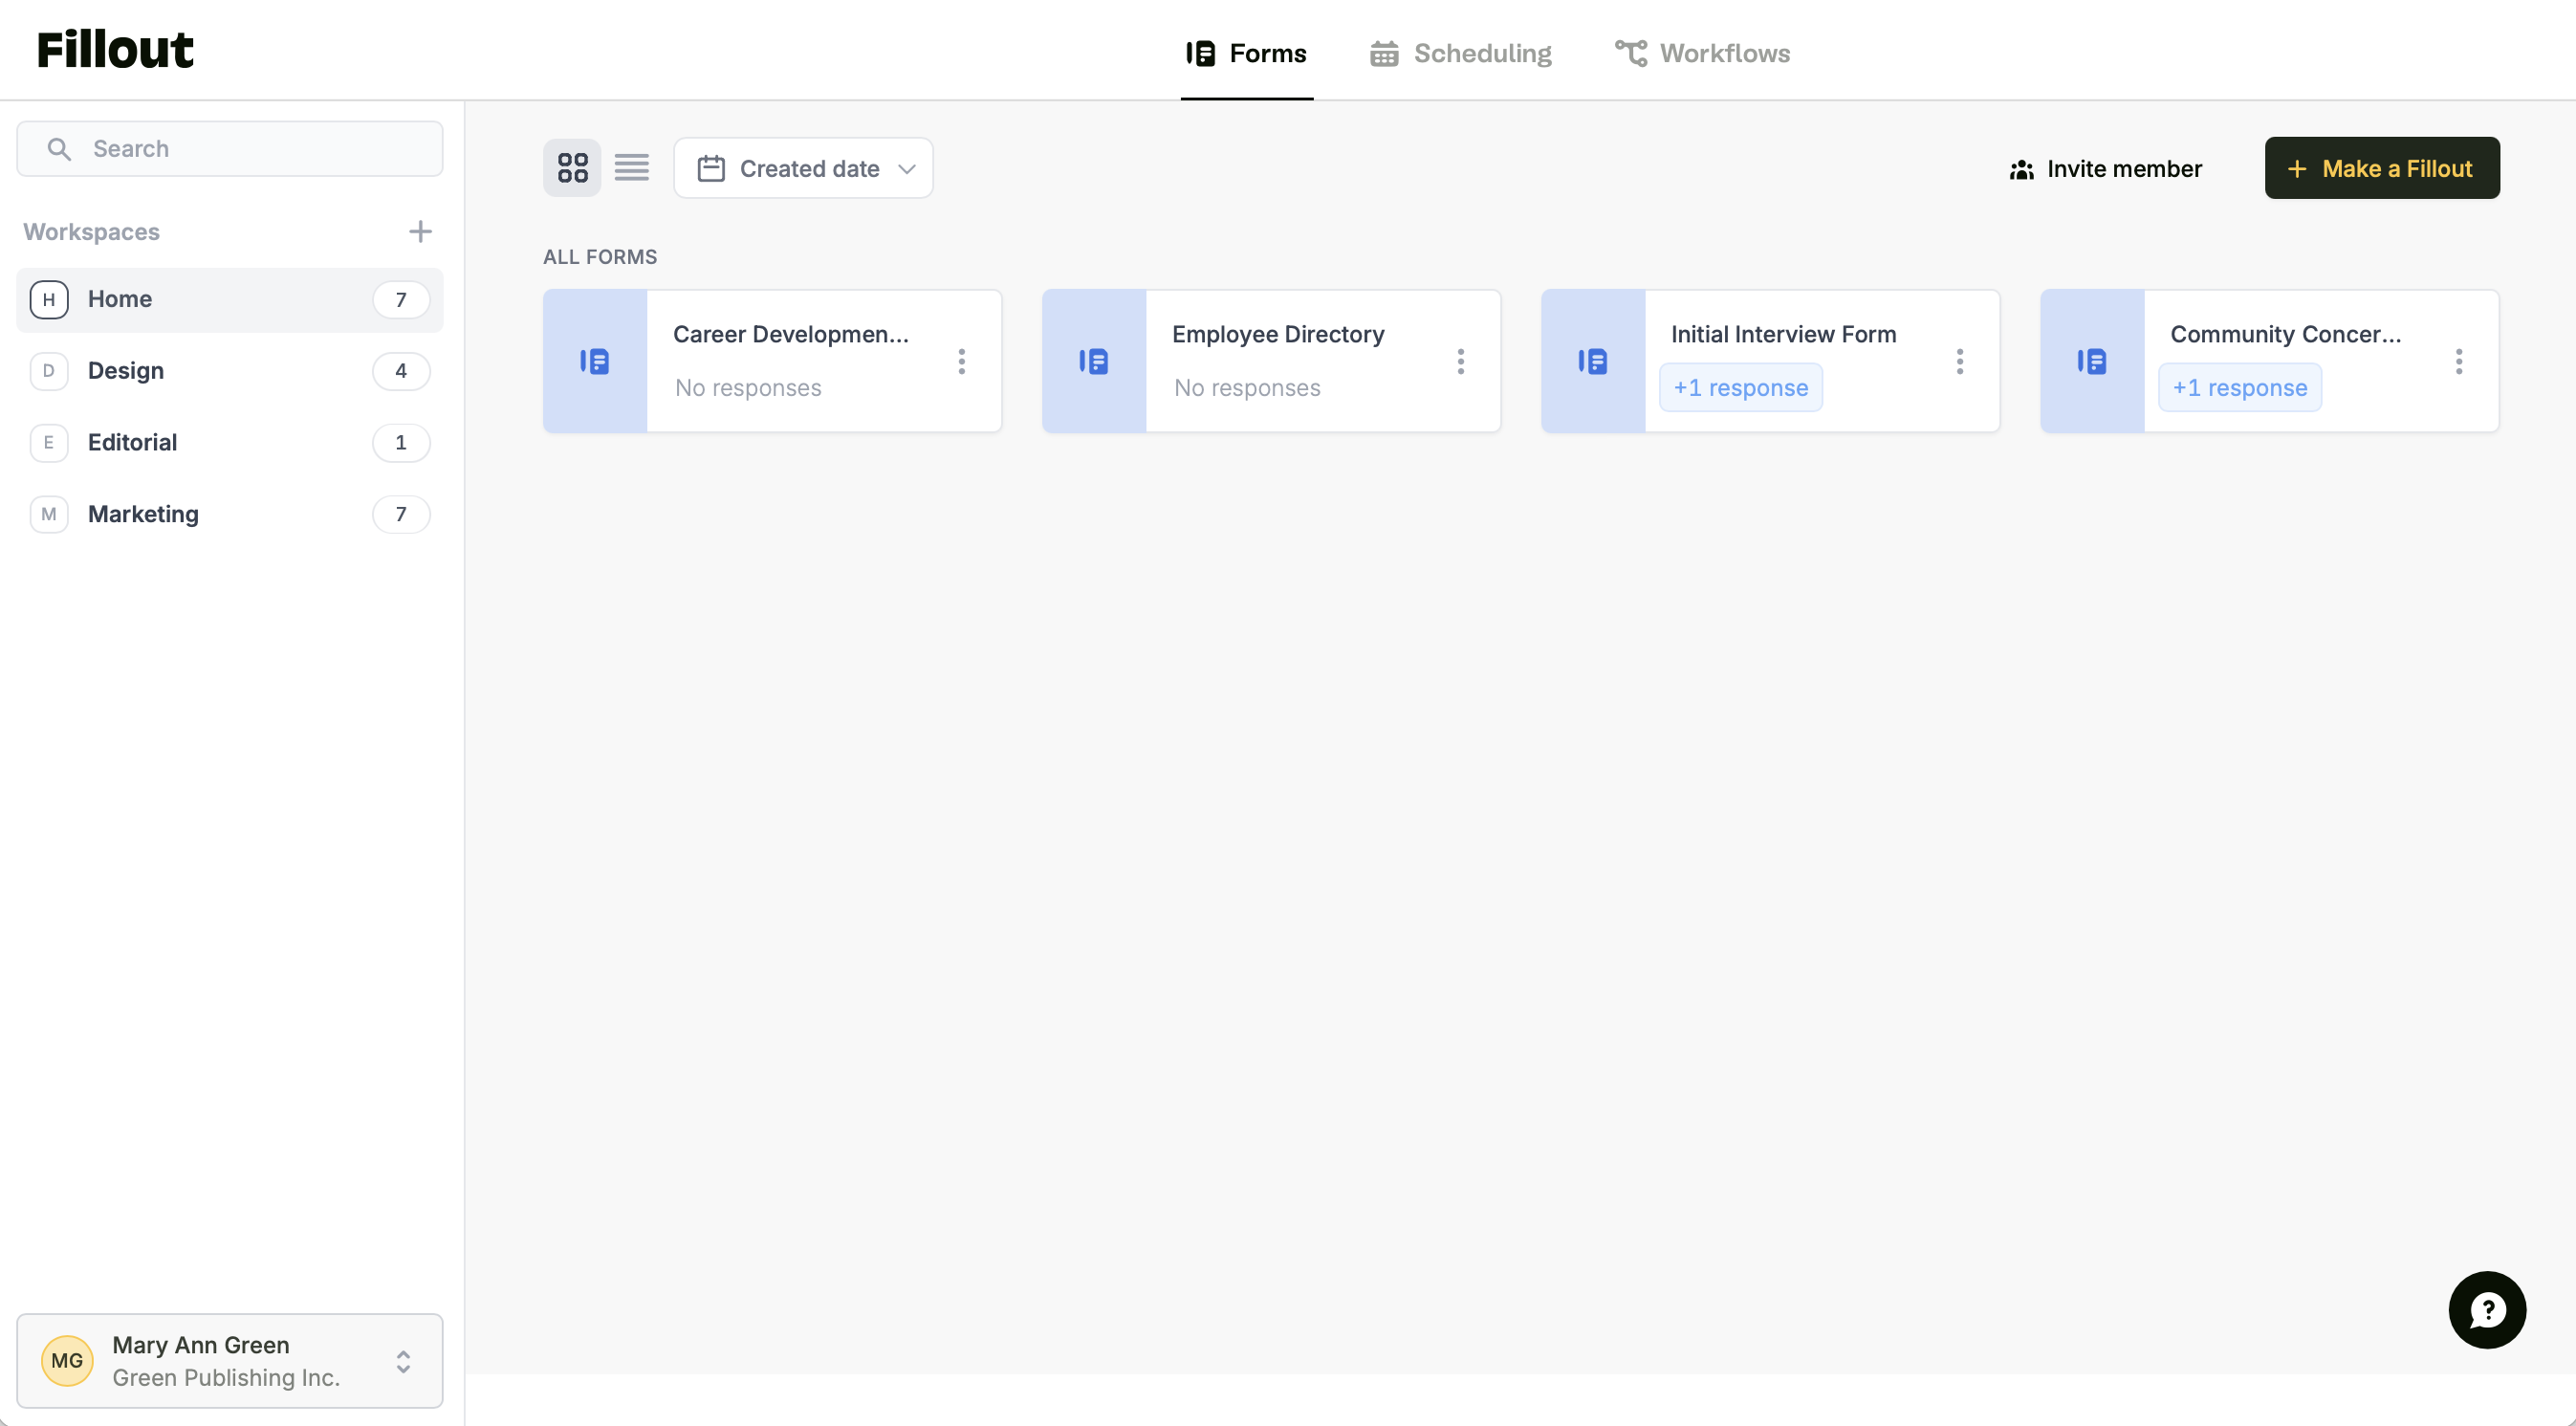Click the H badge icon for Home
The width and height of the screenshot is (2576, 1426).
[49, 299]
